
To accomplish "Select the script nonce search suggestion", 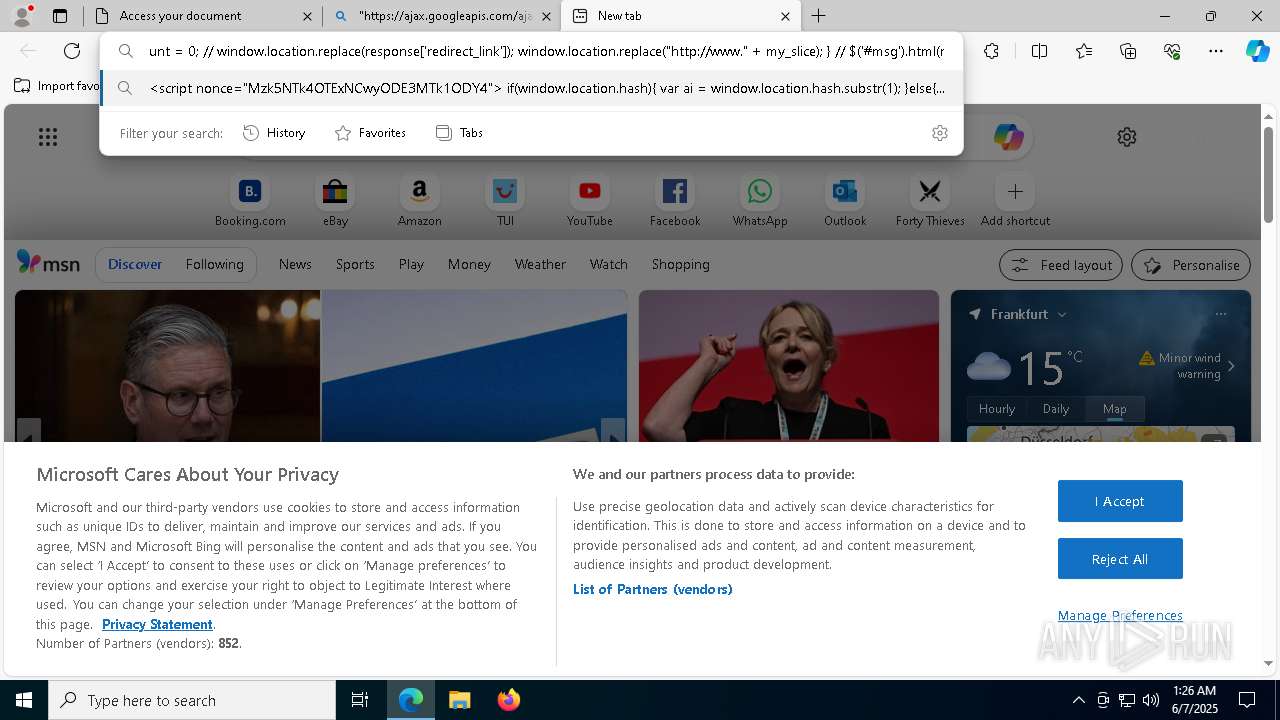I will pyautogui.click(x=532, y=88).
